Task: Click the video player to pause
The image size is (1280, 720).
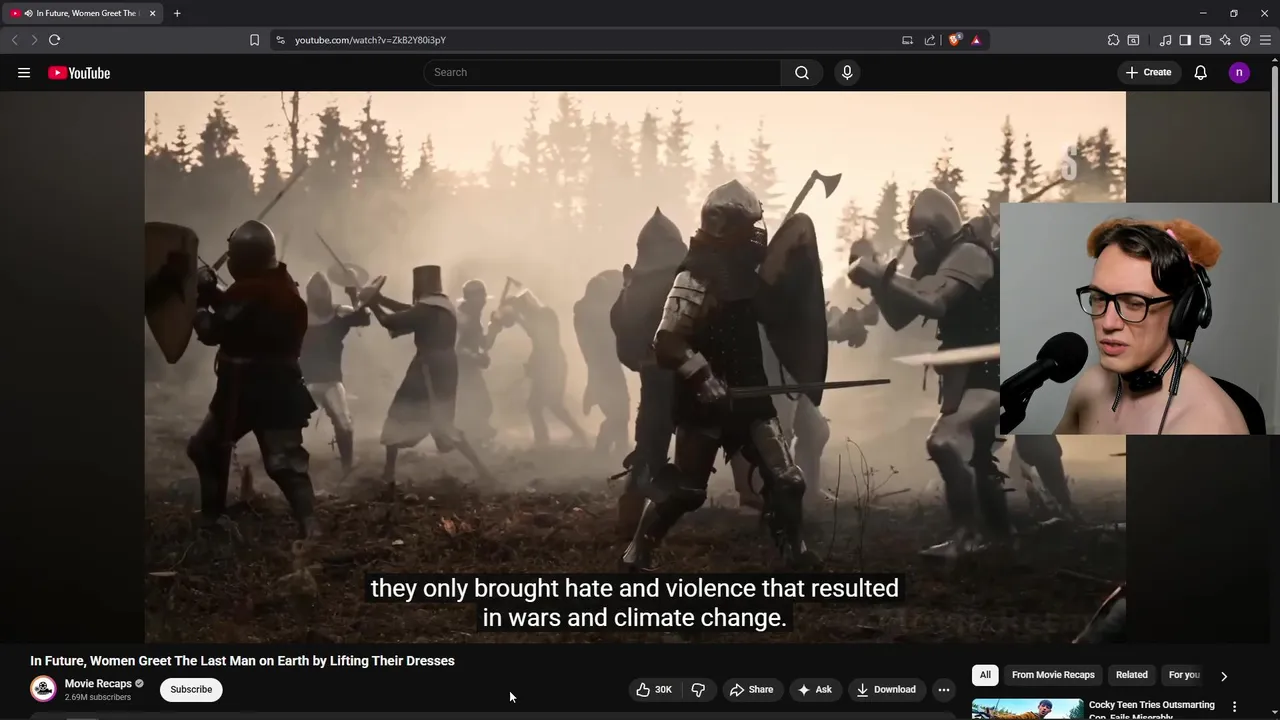Action: pyautogui.click(x=635, y=367)
